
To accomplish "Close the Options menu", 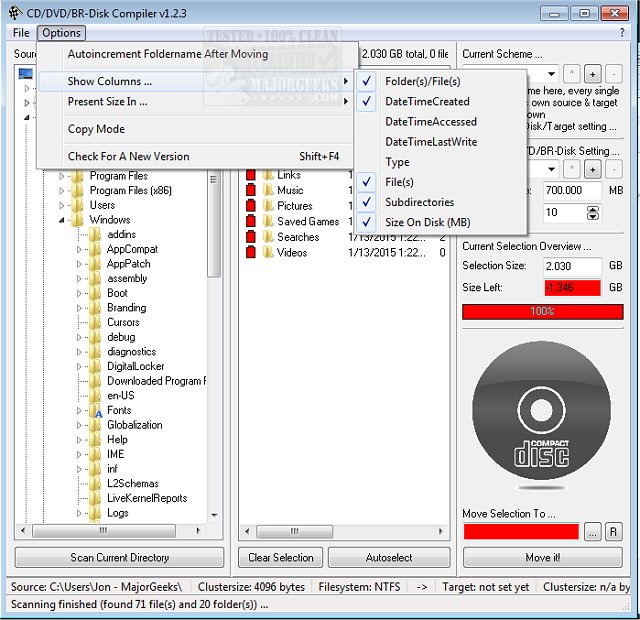I will 61,33.
